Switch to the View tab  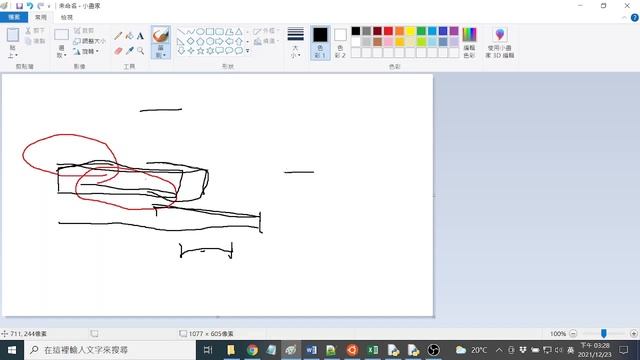[67, 17]
